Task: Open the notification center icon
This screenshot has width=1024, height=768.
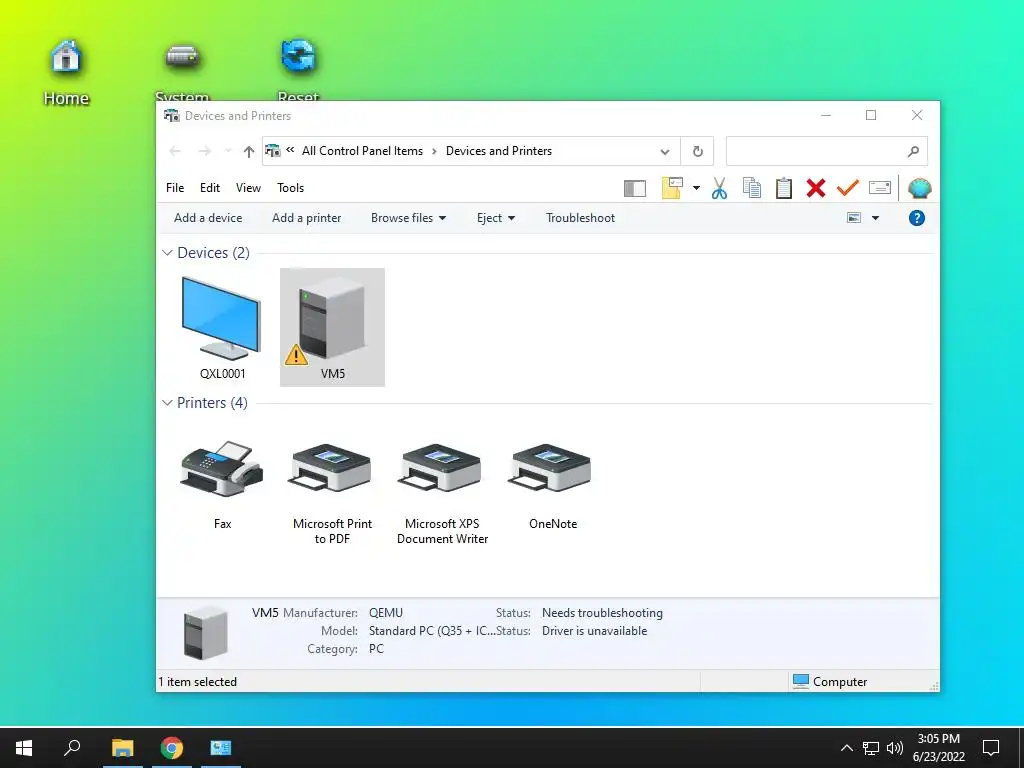Action: [991, 747]
